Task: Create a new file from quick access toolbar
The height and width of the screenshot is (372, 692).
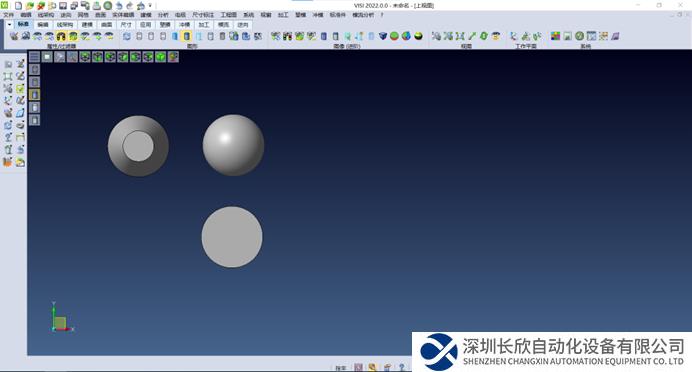Action: 19,6
